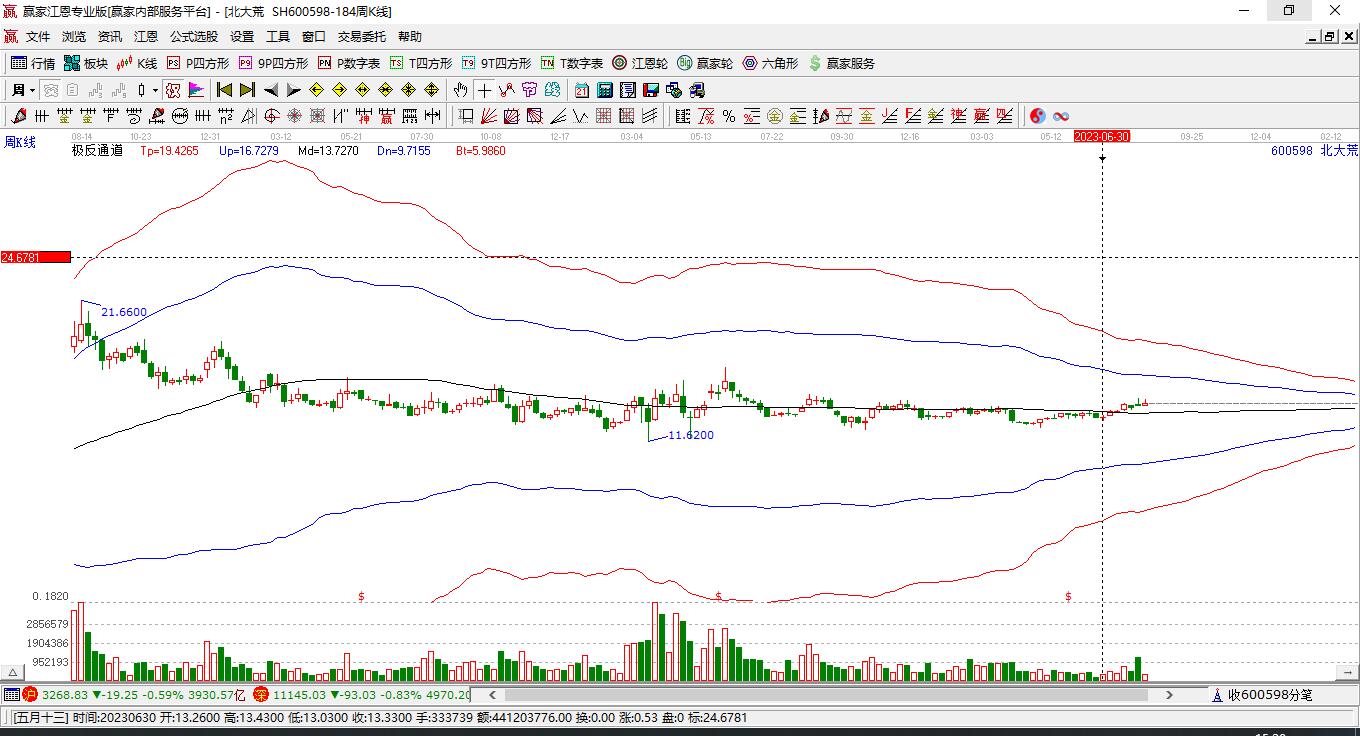This screenshot has height=736, width=1360.
Task: Click the 周K线 chart period label
Action: (20, 143)
